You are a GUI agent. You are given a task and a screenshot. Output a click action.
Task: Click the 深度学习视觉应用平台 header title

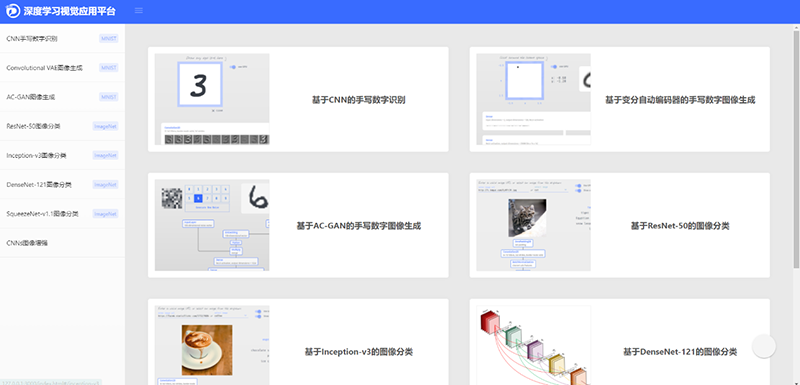pyautogui.click(x=69, y=11)
